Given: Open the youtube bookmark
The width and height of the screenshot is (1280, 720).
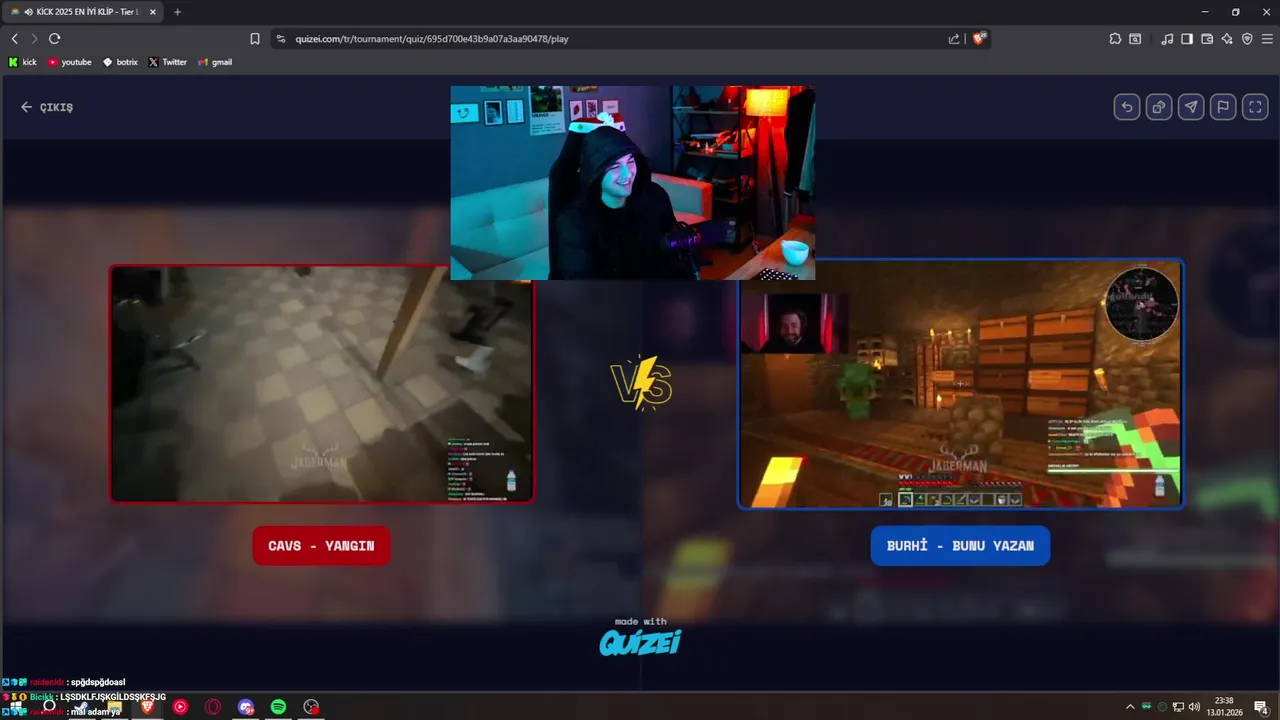Looking at the screenshot, I should [x=69, y=62].
